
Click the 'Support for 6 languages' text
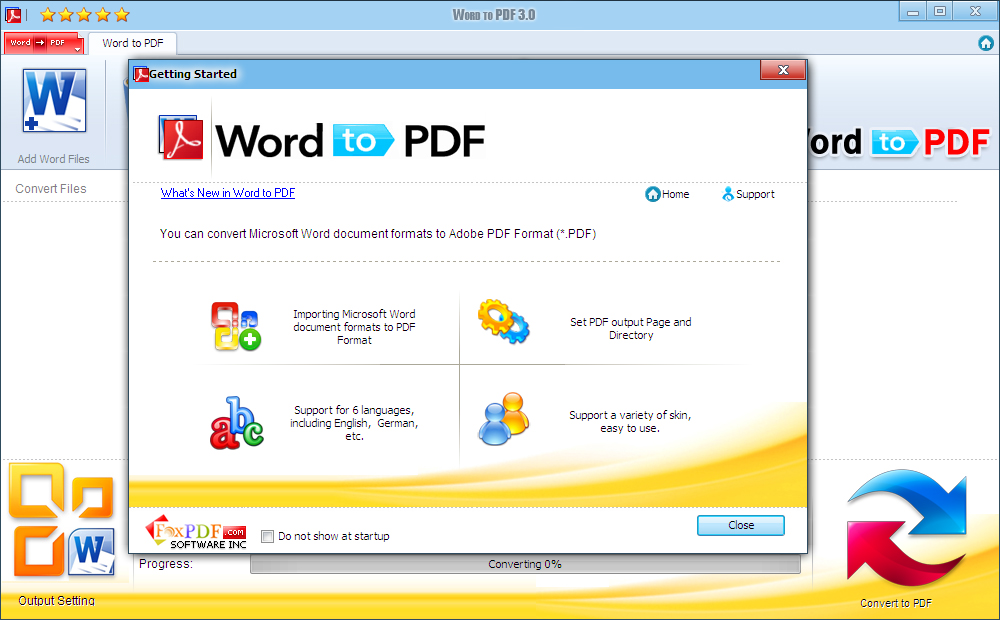[x=354, y=423]
